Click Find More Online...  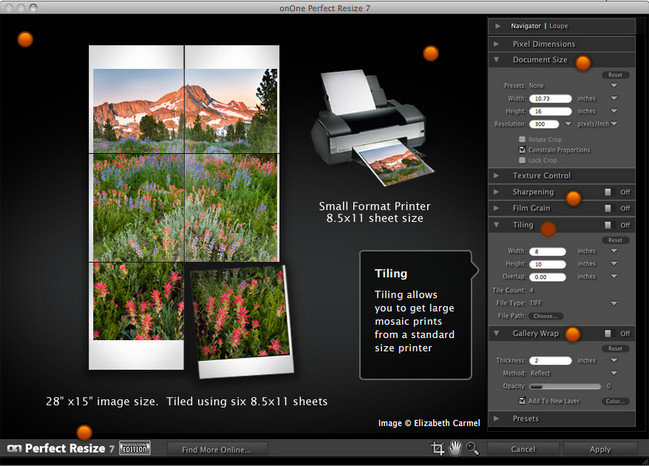pyautogui.click(x=217, y=449)
